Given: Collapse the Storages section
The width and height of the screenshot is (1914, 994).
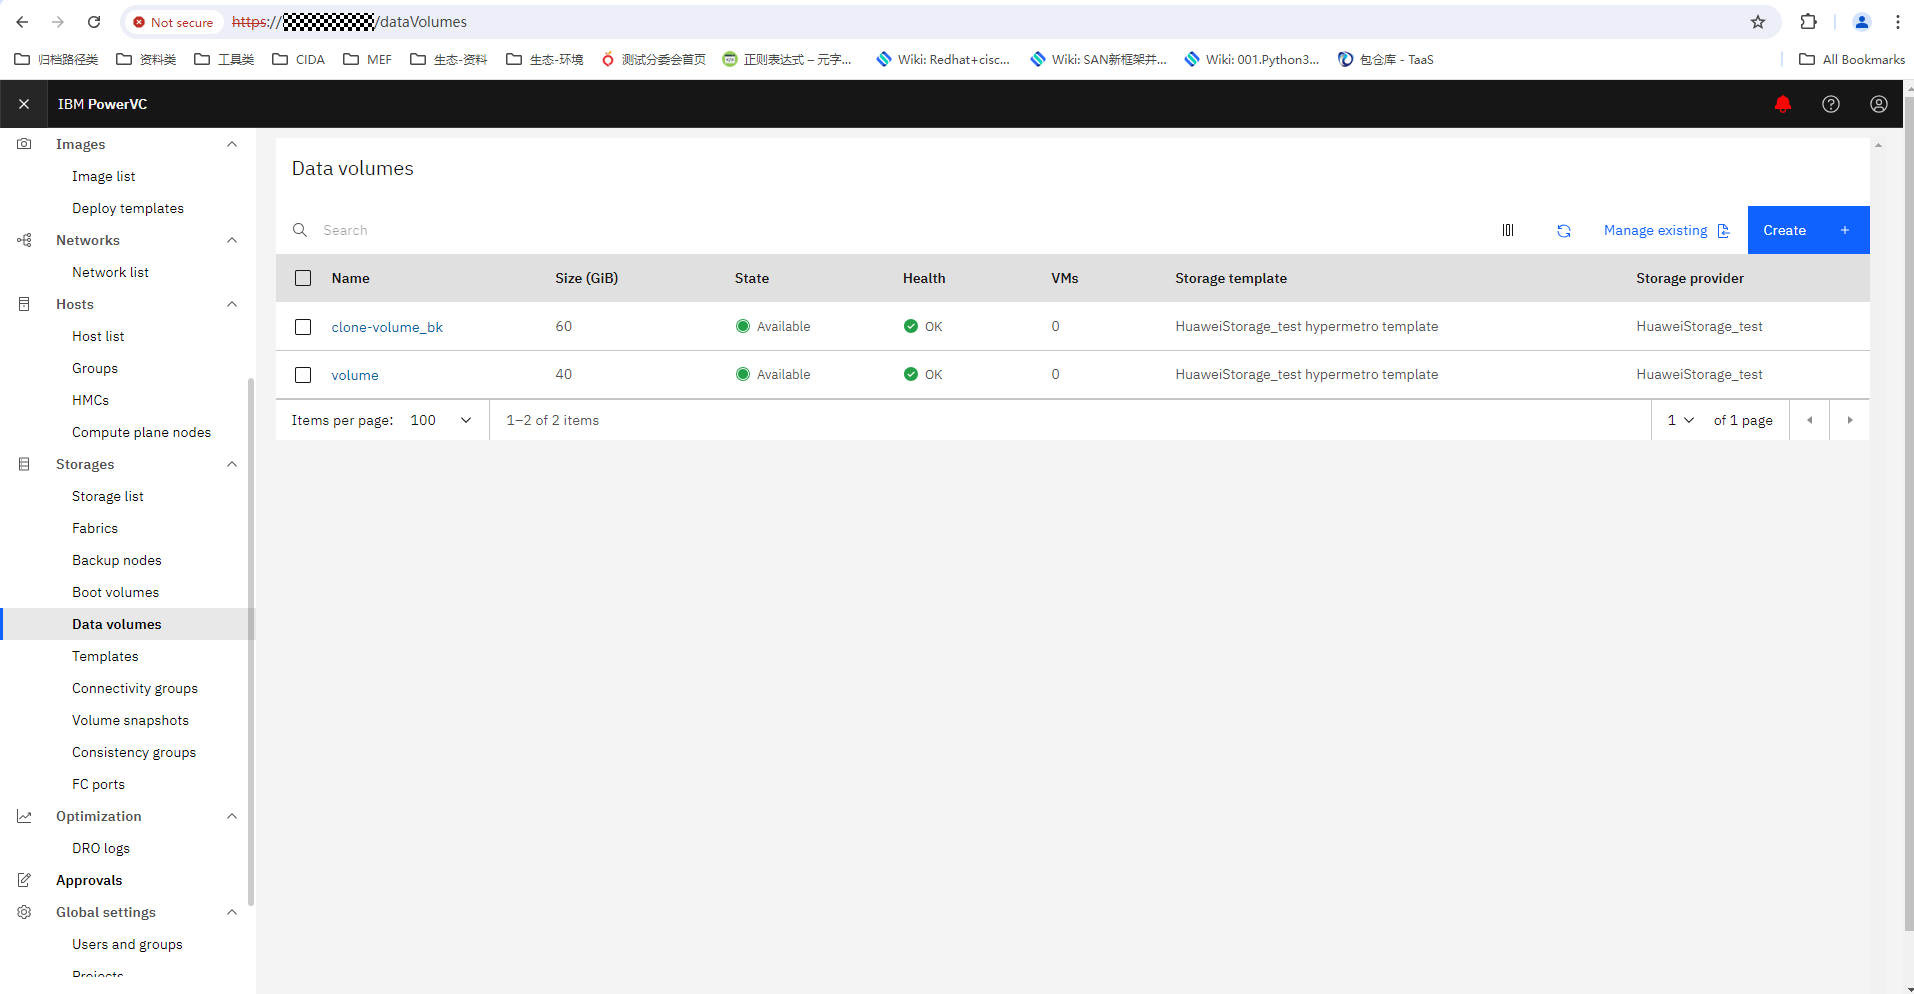Looking at the screenshot, I should [x=232, y=464].
